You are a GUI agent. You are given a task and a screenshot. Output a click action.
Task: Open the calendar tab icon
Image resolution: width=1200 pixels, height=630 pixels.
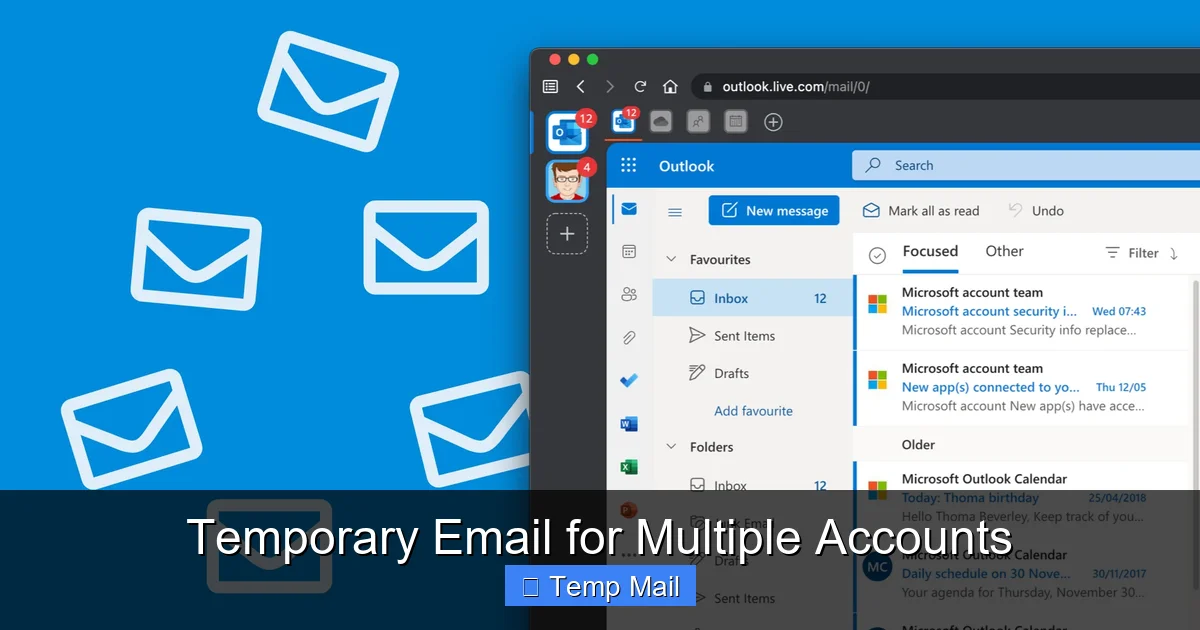pyautogui.click(x=735, y=122)
